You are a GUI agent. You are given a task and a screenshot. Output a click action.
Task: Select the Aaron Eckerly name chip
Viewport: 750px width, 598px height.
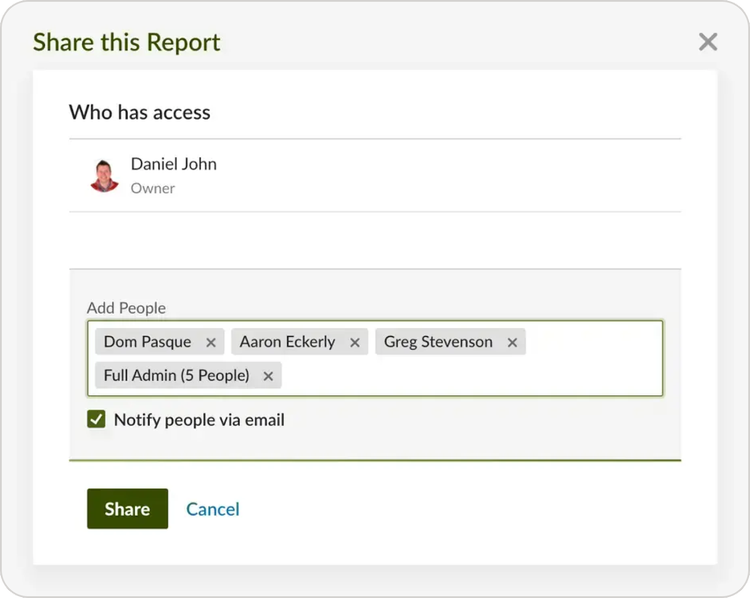tap(287, 342)
